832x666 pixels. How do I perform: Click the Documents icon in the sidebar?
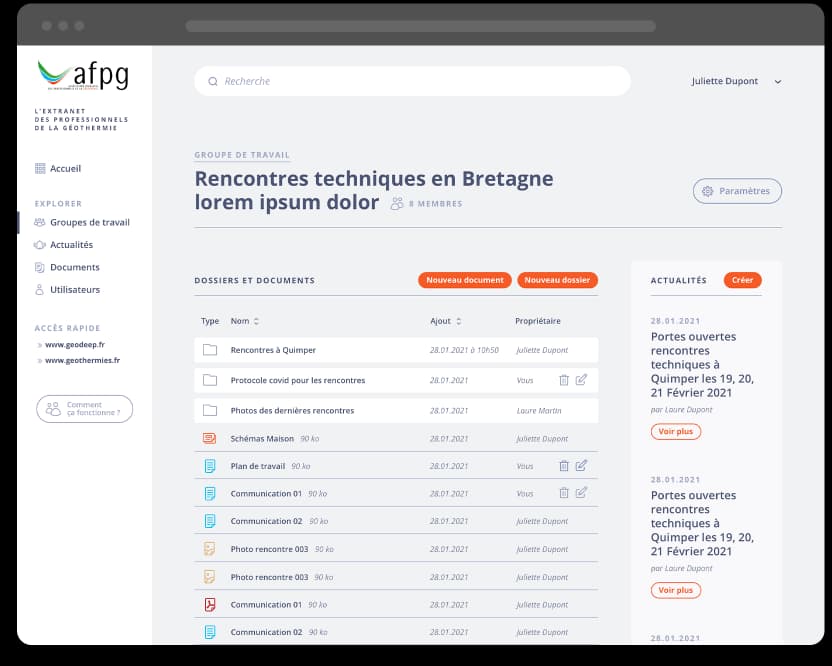click(x=39, y=267)
